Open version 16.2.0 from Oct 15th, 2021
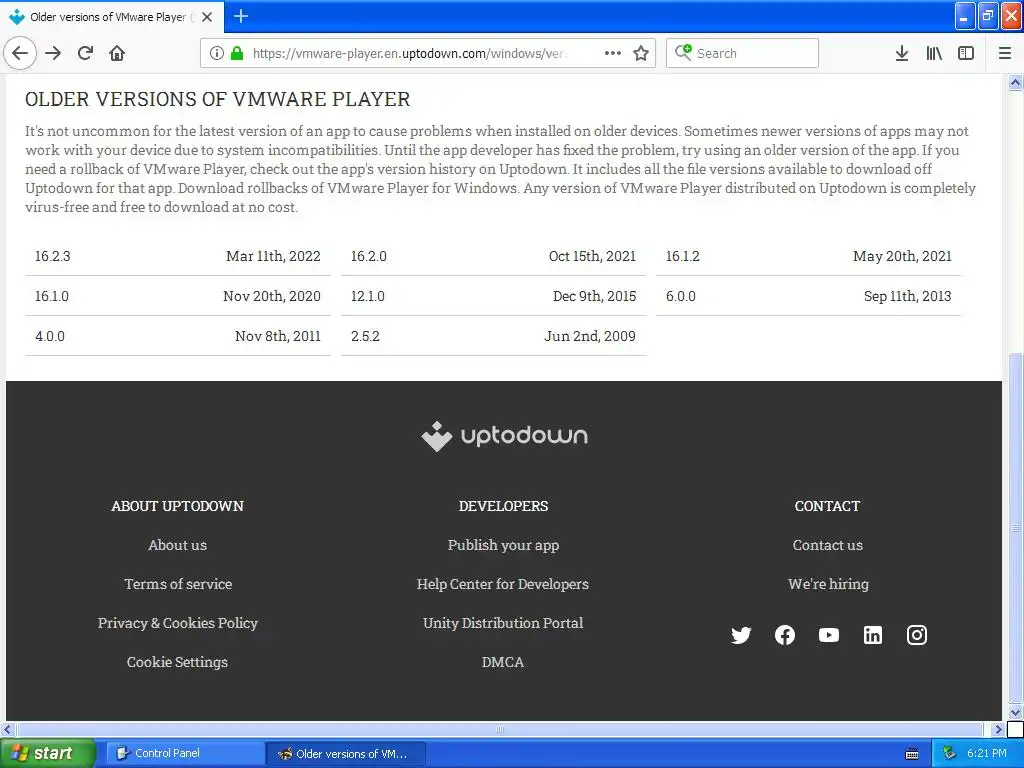Screen dimensions: 1024x768 (493, 256)
